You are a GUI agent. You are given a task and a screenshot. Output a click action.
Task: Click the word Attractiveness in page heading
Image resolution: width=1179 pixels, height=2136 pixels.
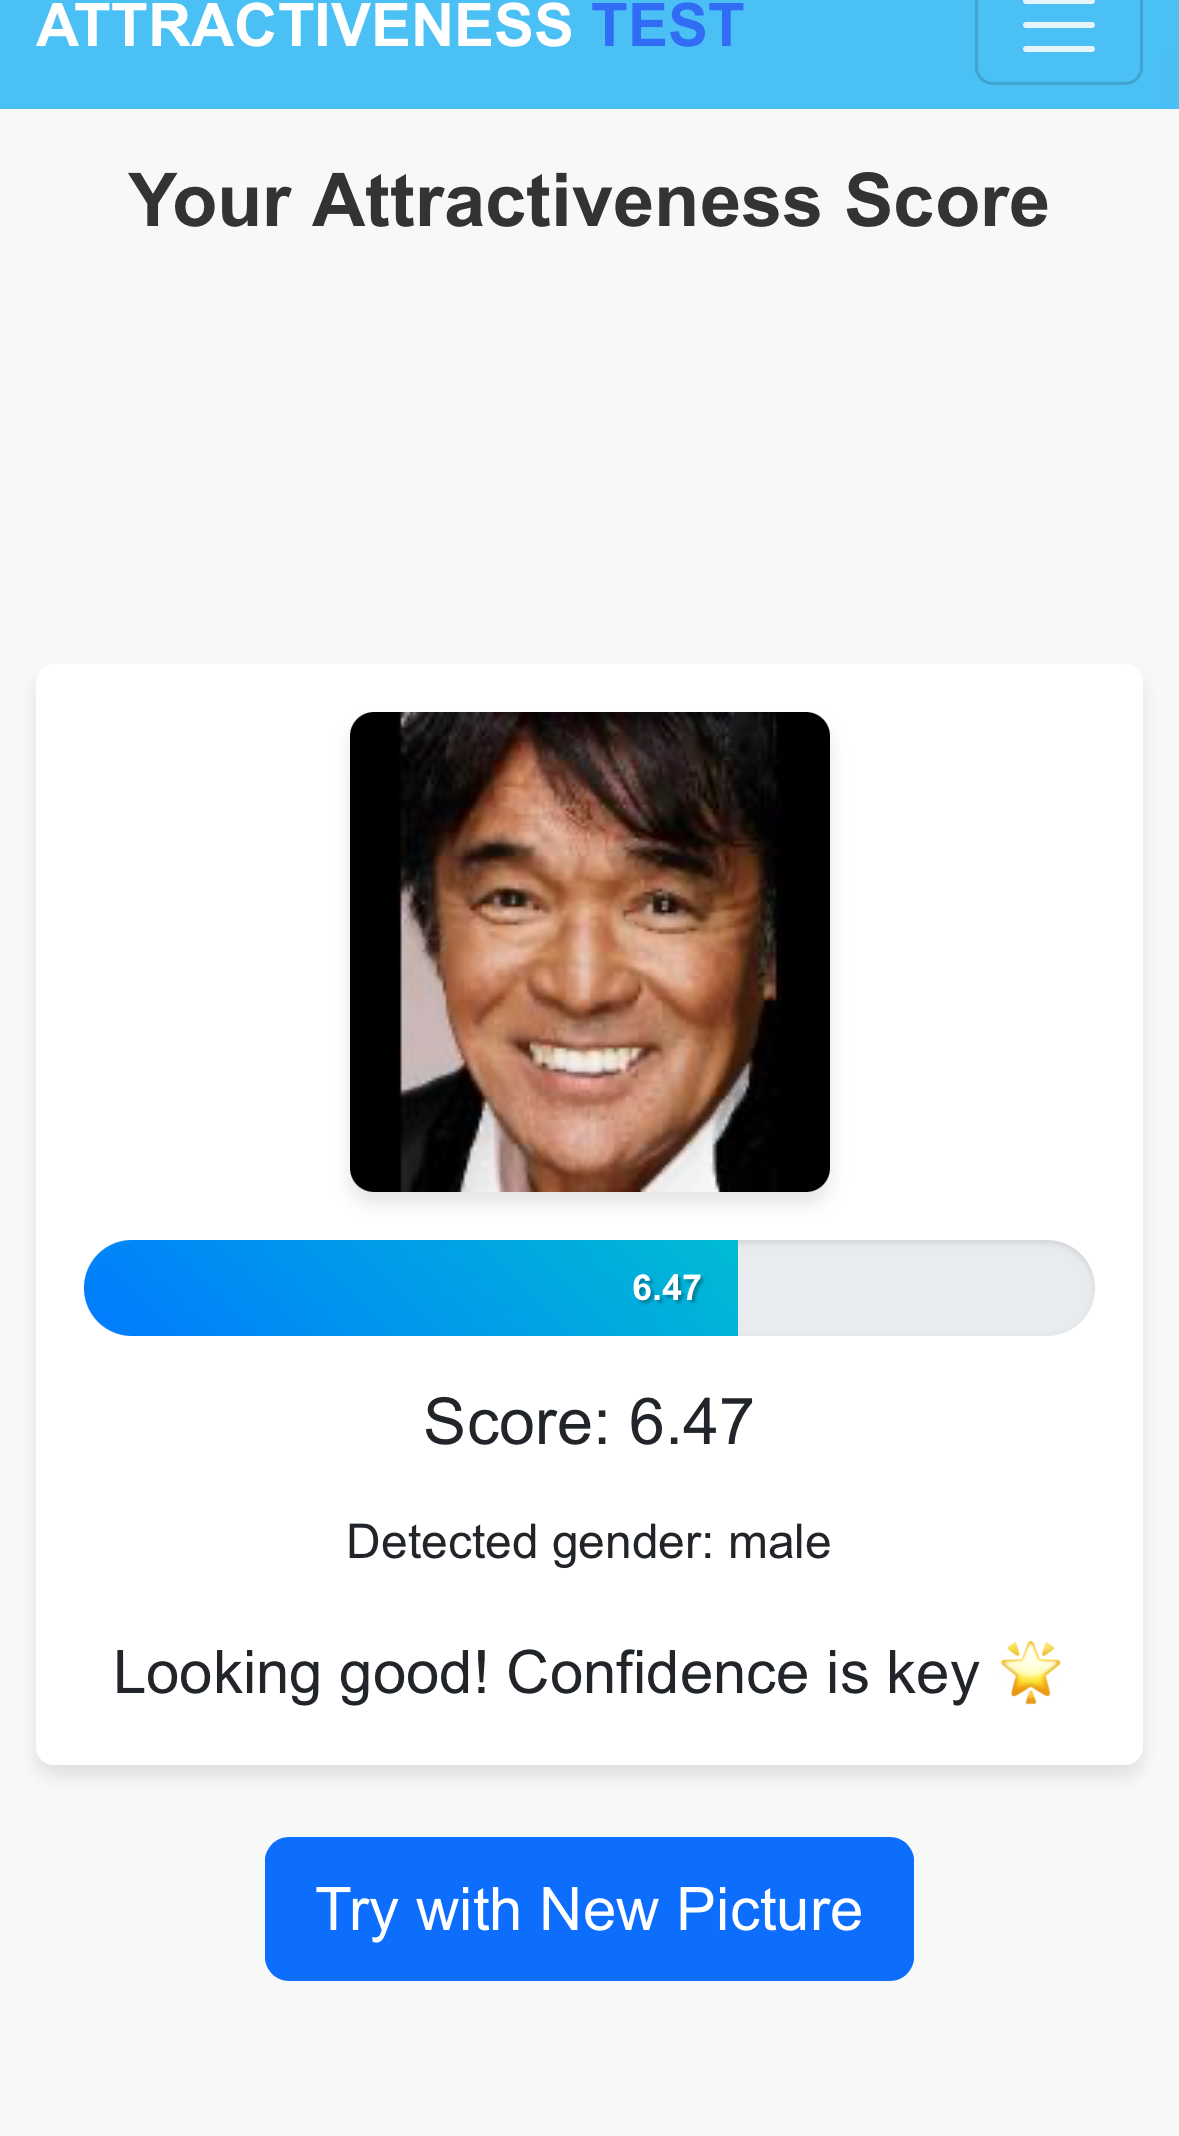coord(567,201)
